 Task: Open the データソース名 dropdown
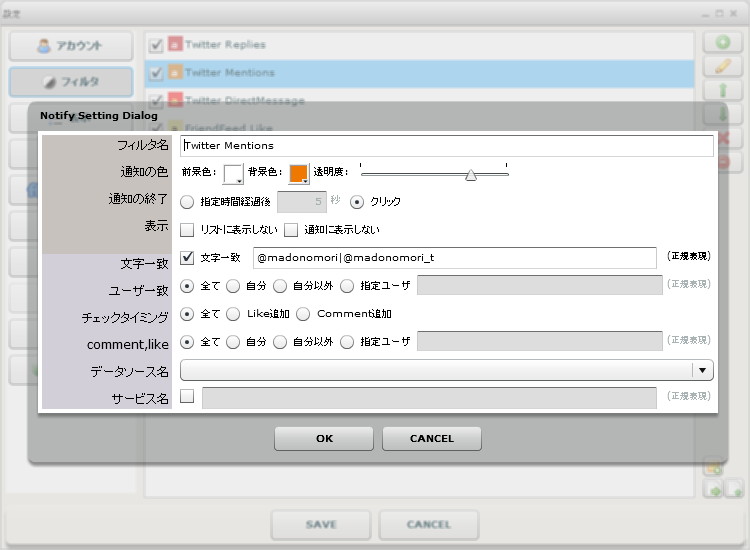tap(447, 370)
